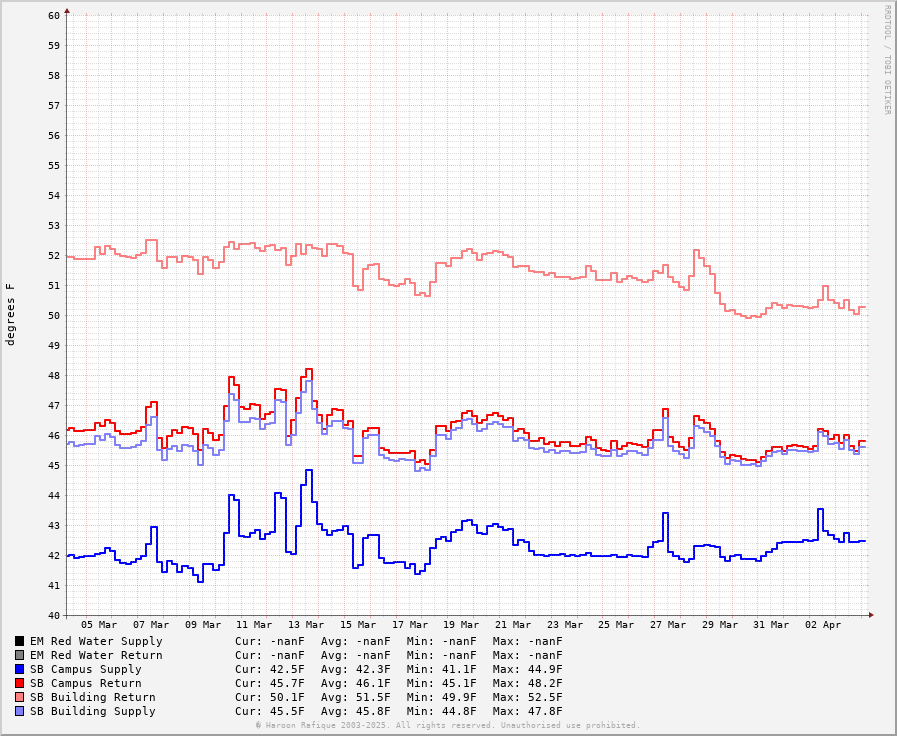
Task: Select the SB Campus Supply legend label
Action: (x=85, y=669)
